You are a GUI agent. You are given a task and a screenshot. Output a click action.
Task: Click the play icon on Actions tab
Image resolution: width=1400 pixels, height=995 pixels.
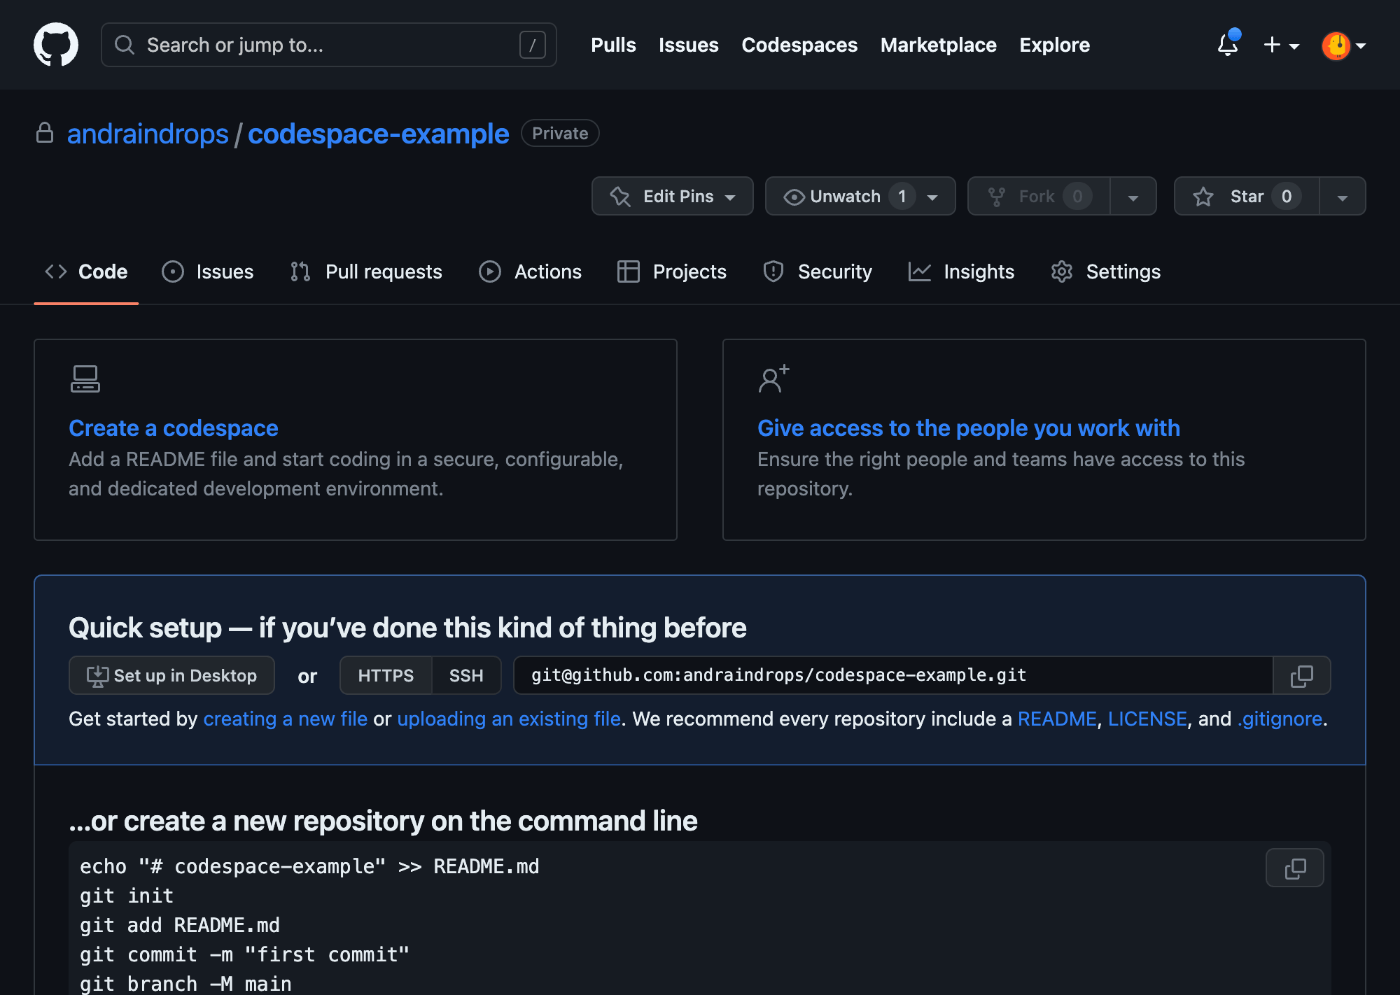[x=490, y=272]
